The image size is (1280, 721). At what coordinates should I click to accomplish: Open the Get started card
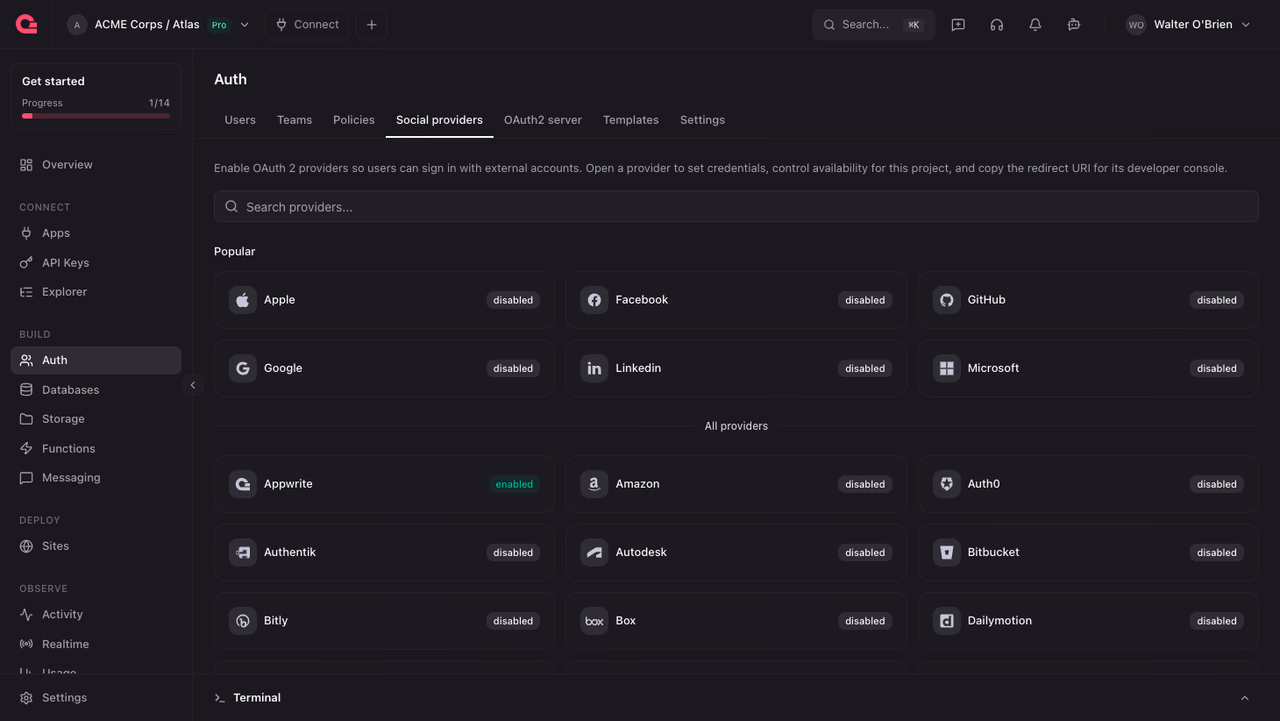[x=96, y=97]
